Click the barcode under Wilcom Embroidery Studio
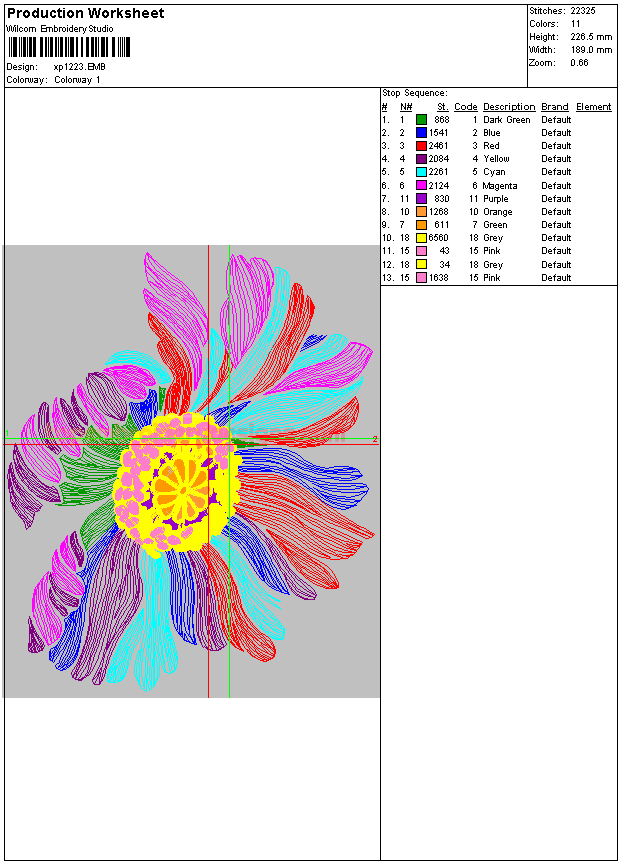This screenshot has height=861, width=620. click(69, 47)
